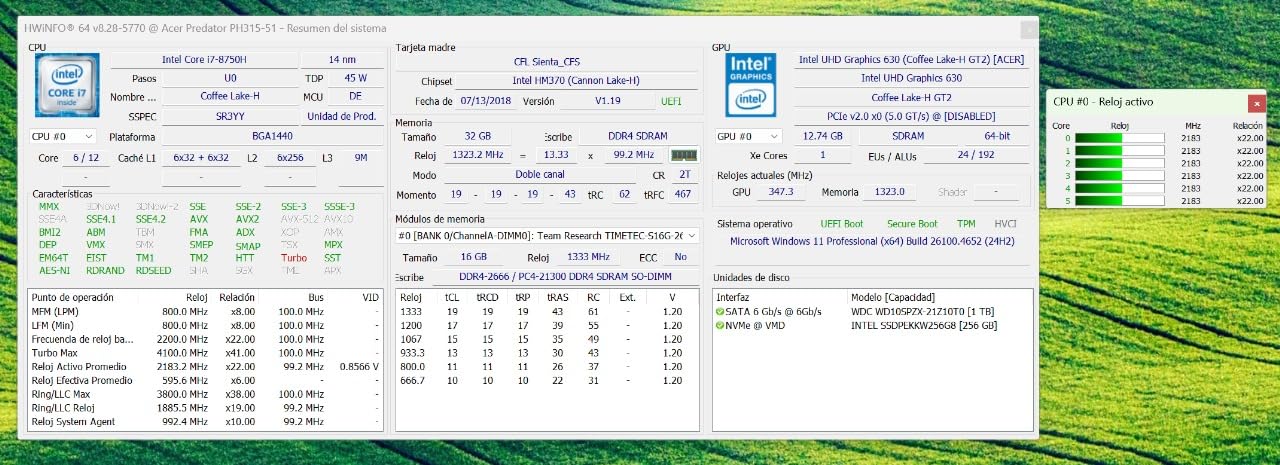Click the green check icon for SATA drive

tap(720, 312)
